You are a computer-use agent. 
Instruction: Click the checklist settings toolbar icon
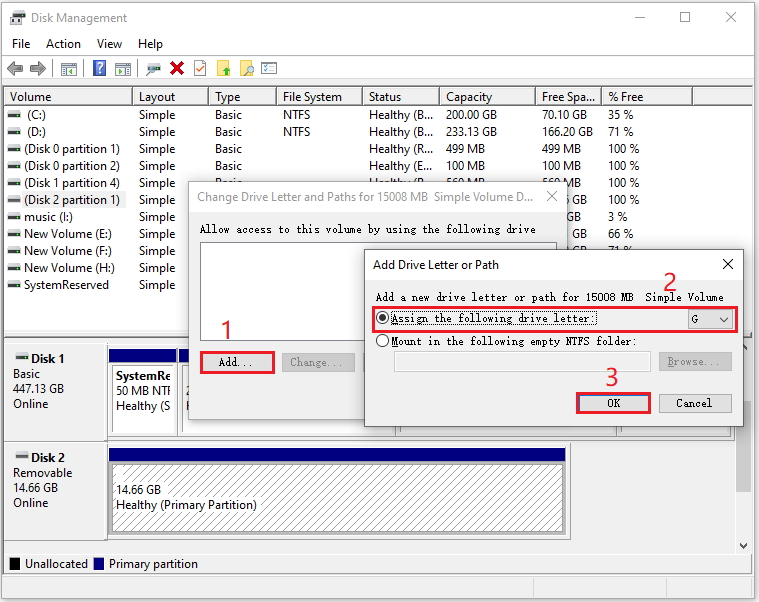pos(269,68)
